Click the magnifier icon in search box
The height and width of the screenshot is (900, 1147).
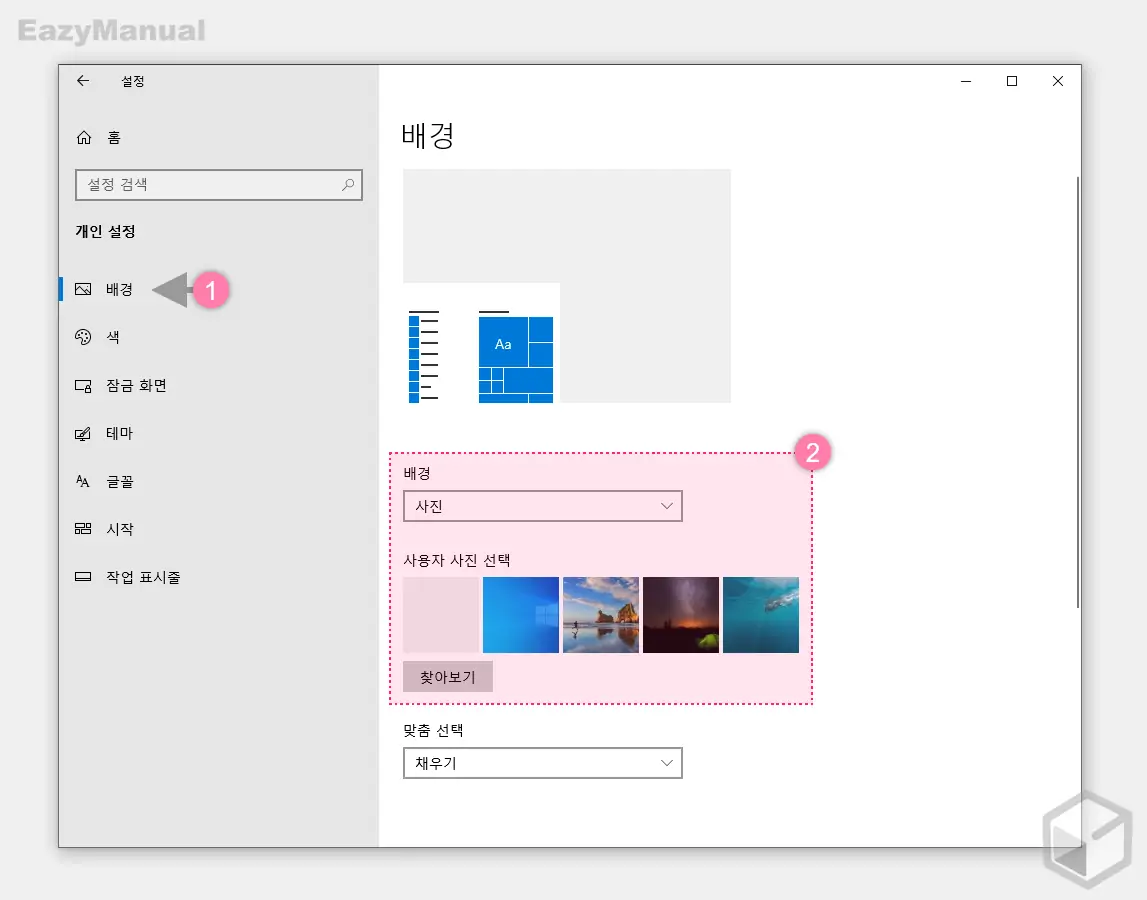pos(348,185)
